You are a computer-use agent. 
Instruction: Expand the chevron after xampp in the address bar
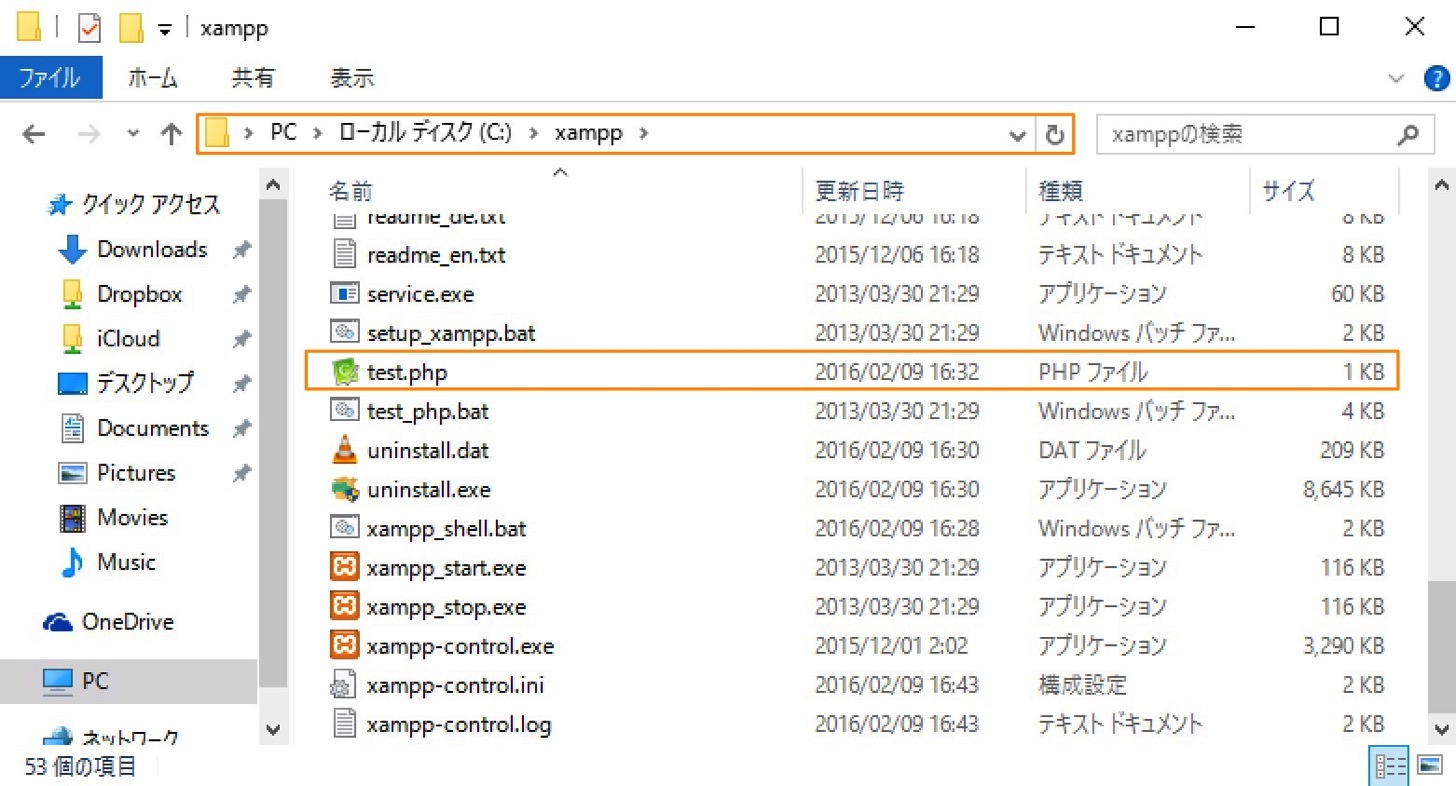pyautogui.click(x=642, y=134)
